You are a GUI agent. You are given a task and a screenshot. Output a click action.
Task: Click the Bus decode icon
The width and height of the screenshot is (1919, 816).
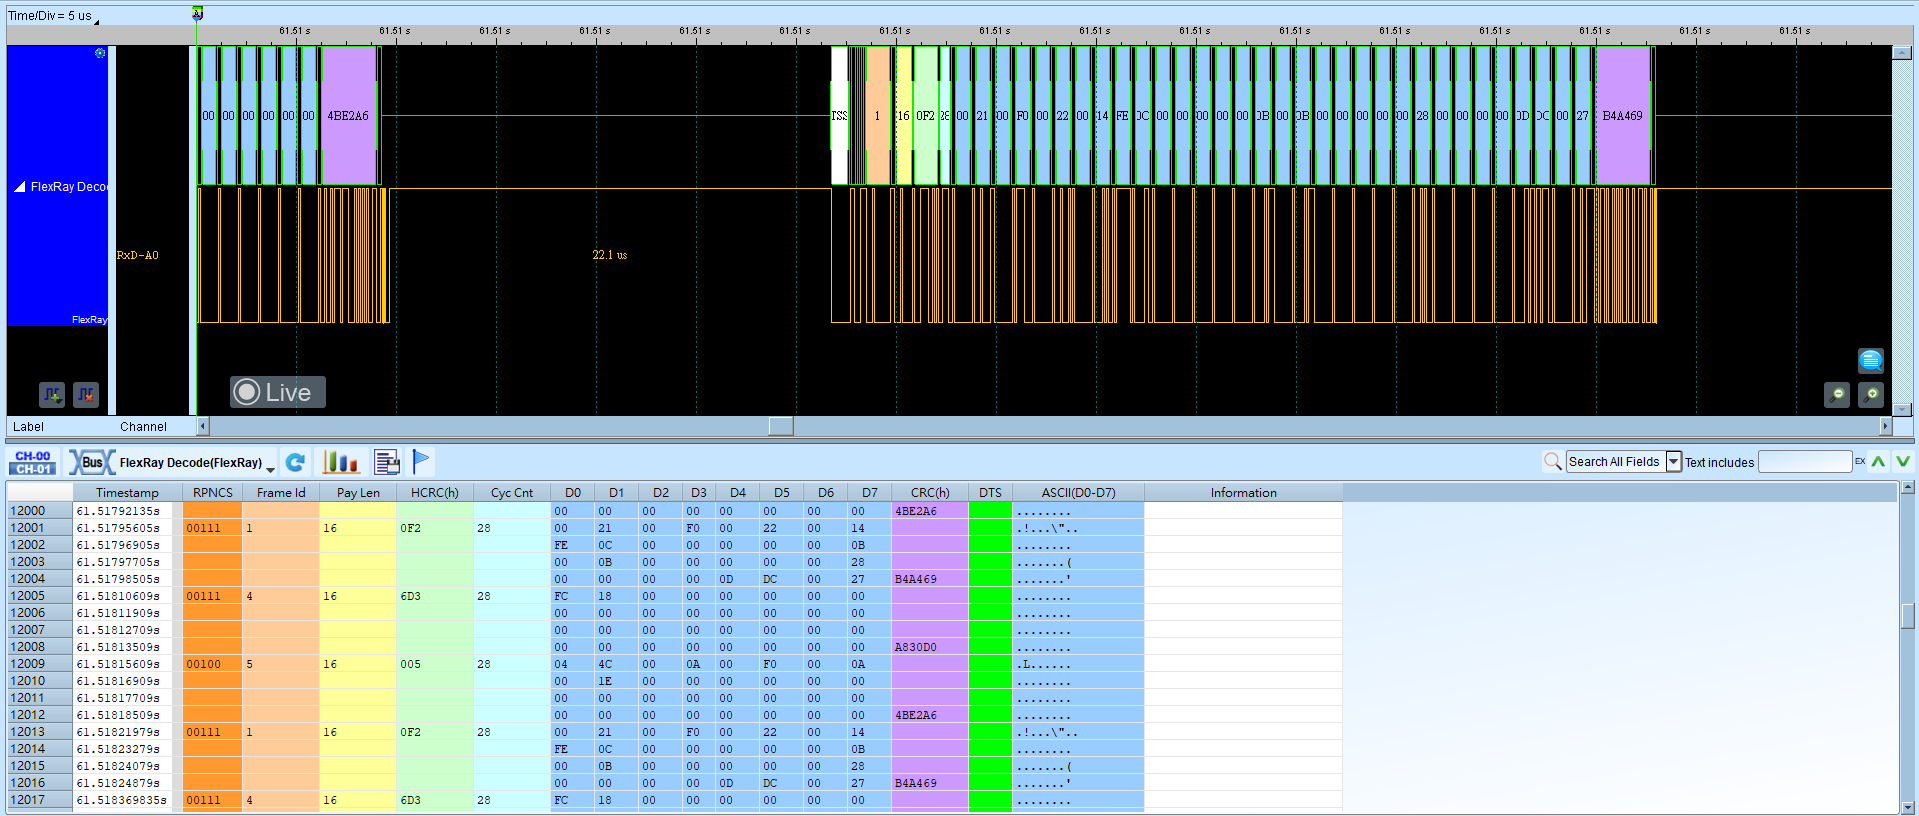point(91,462)
